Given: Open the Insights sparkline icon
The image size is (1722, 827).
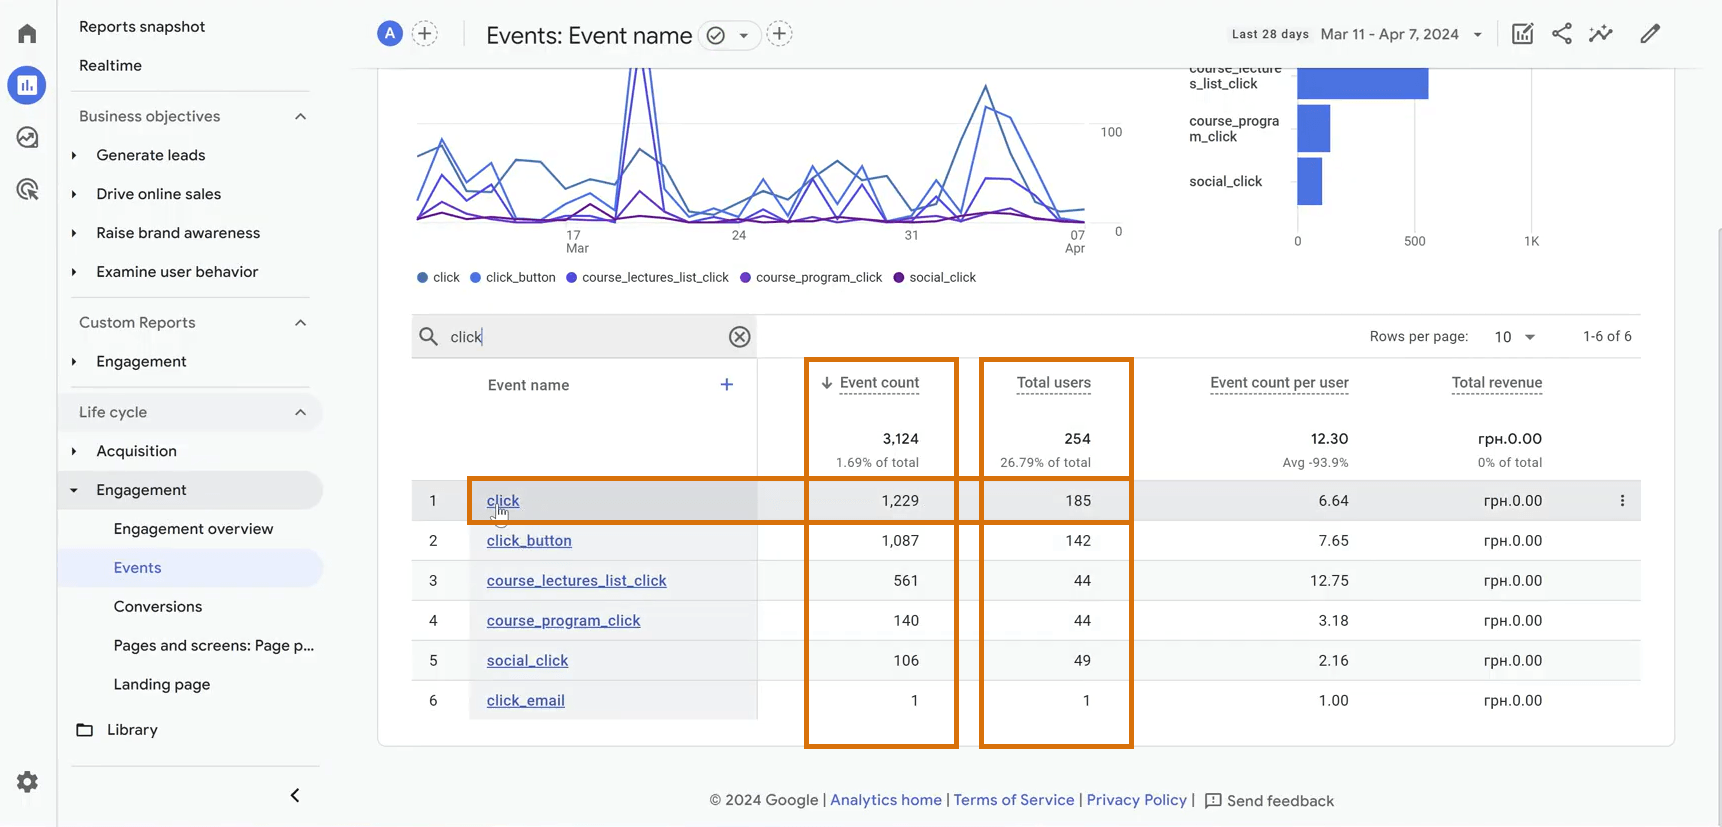Looking at the screenshot, I should click(1601, 34).
